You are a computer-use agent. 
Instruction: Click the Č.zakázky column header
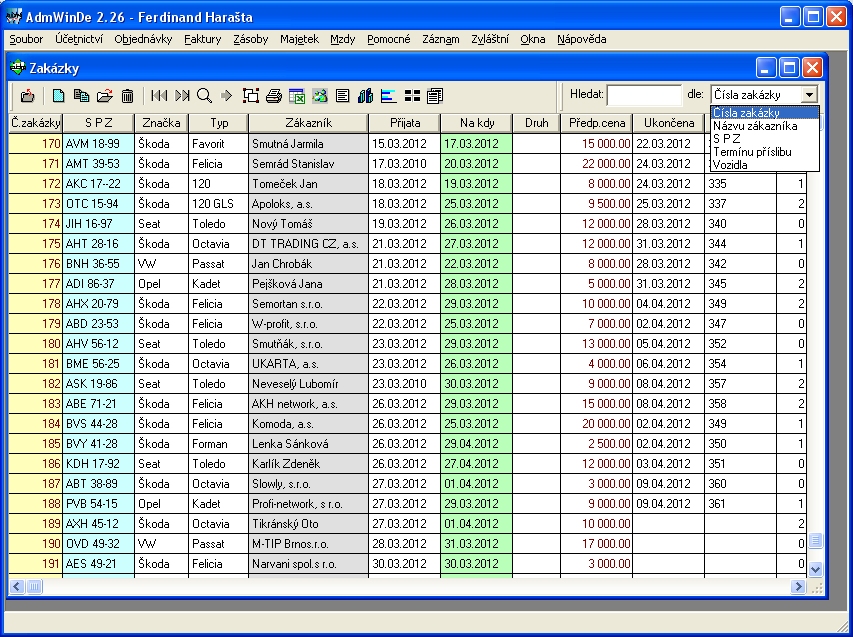click(35, 123)
